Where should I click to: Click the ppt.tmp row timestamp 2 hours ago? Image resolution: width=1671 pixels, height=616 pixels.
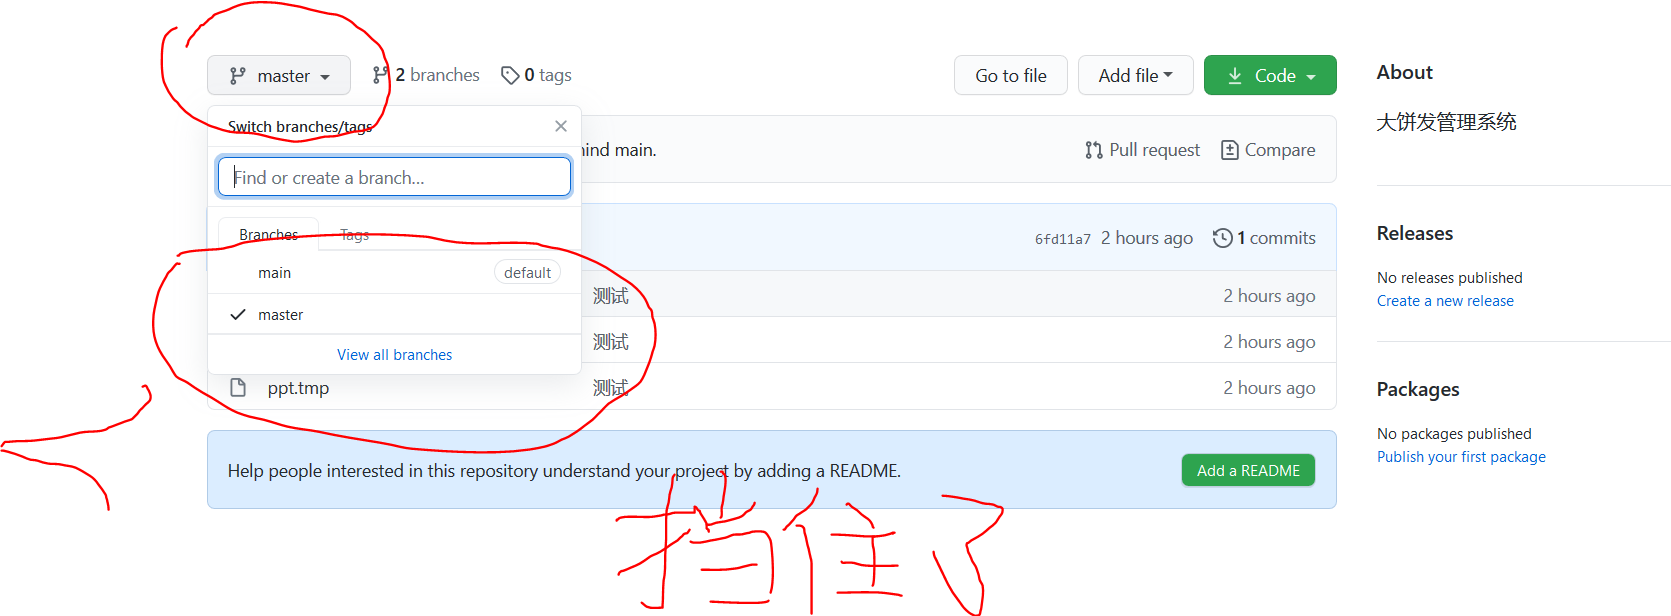[x=1269, y=388]
